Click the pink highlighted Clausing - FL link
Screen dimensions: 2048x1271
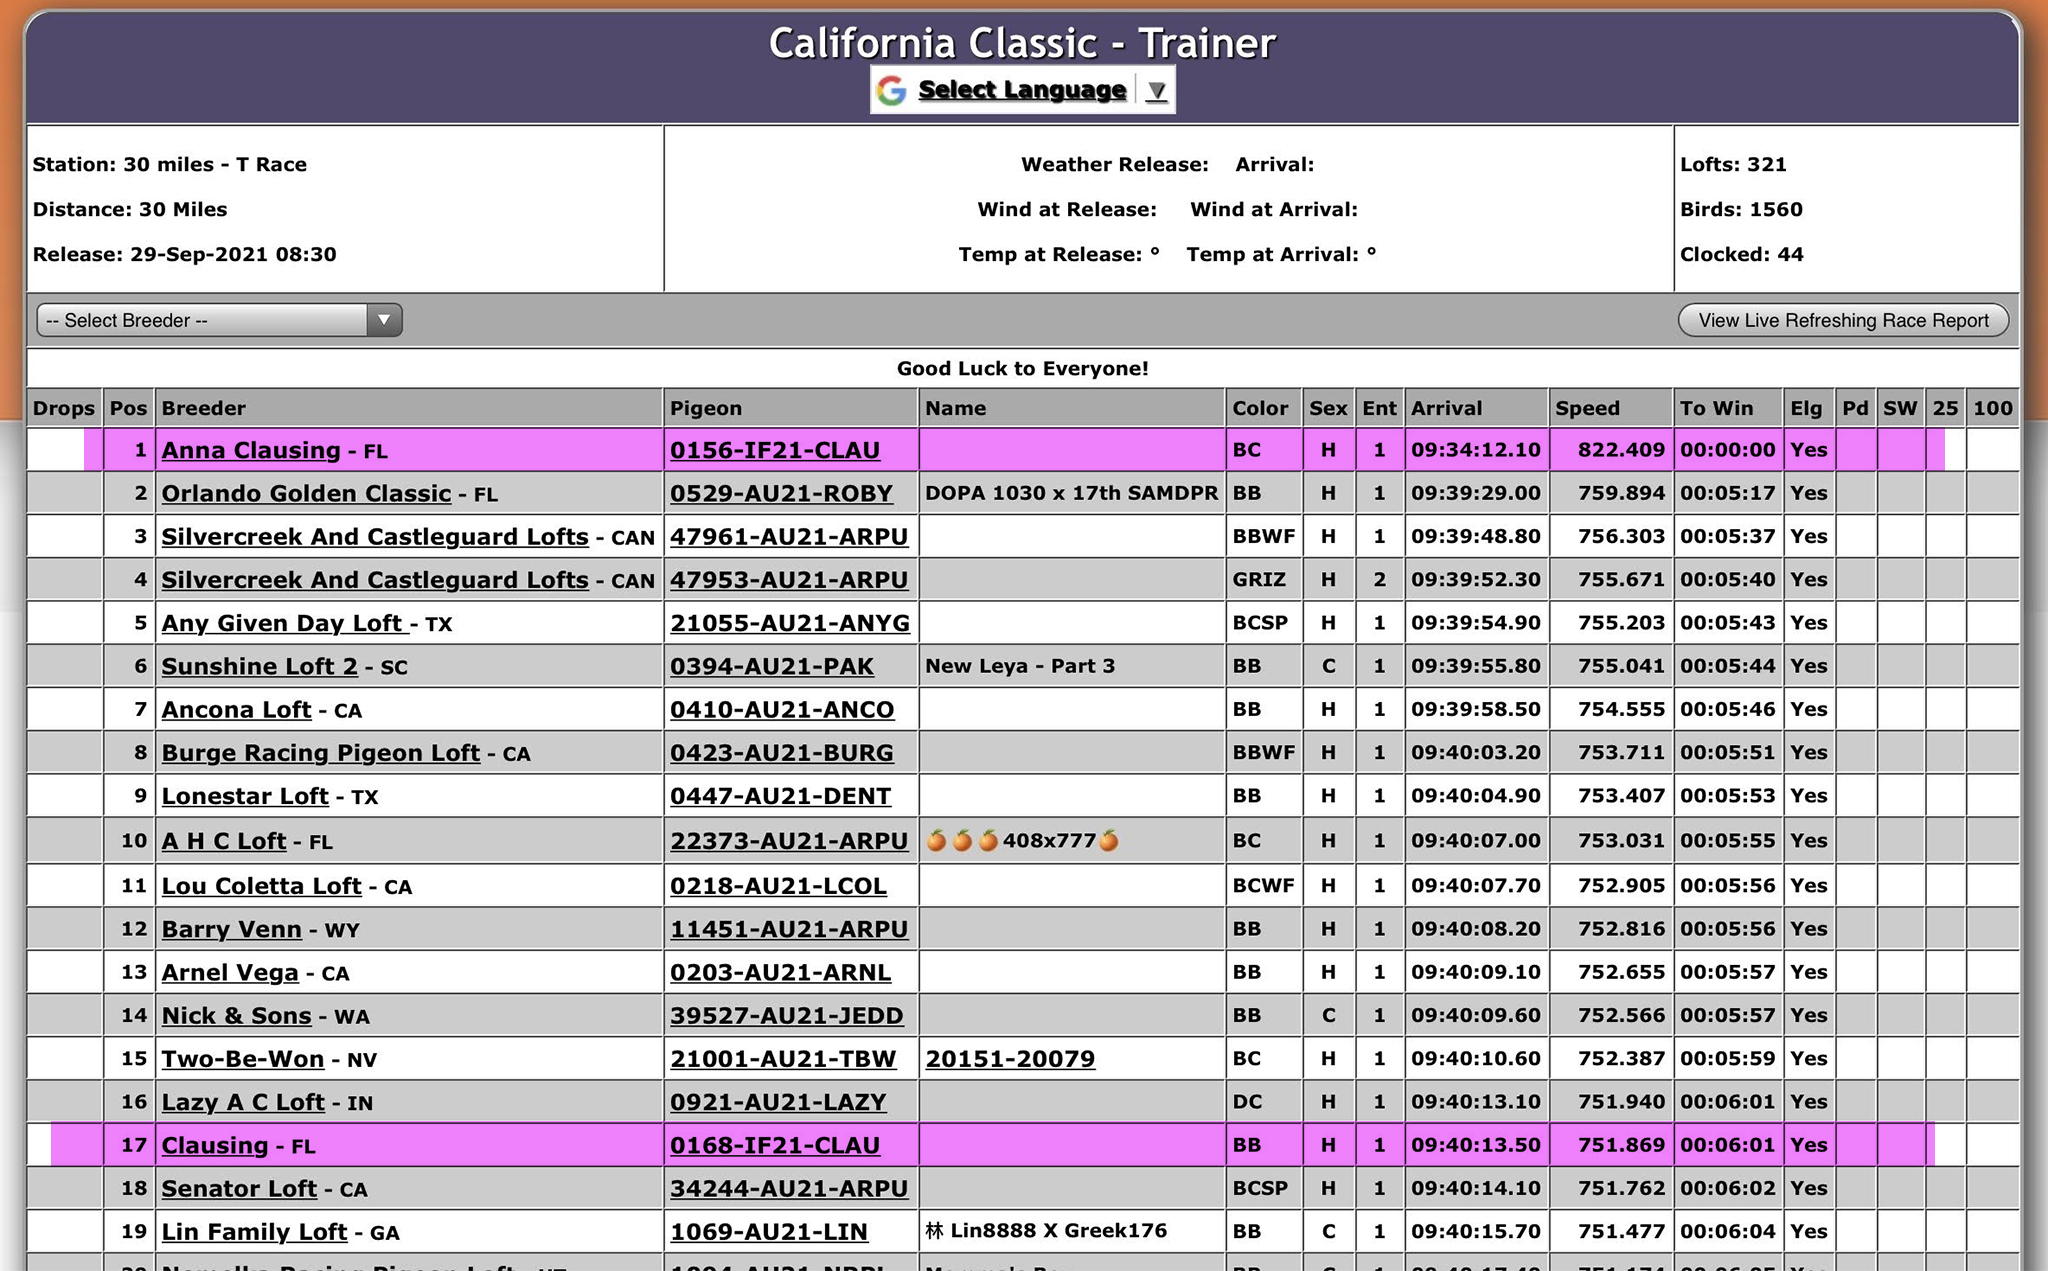click(x=215, y=1145)
